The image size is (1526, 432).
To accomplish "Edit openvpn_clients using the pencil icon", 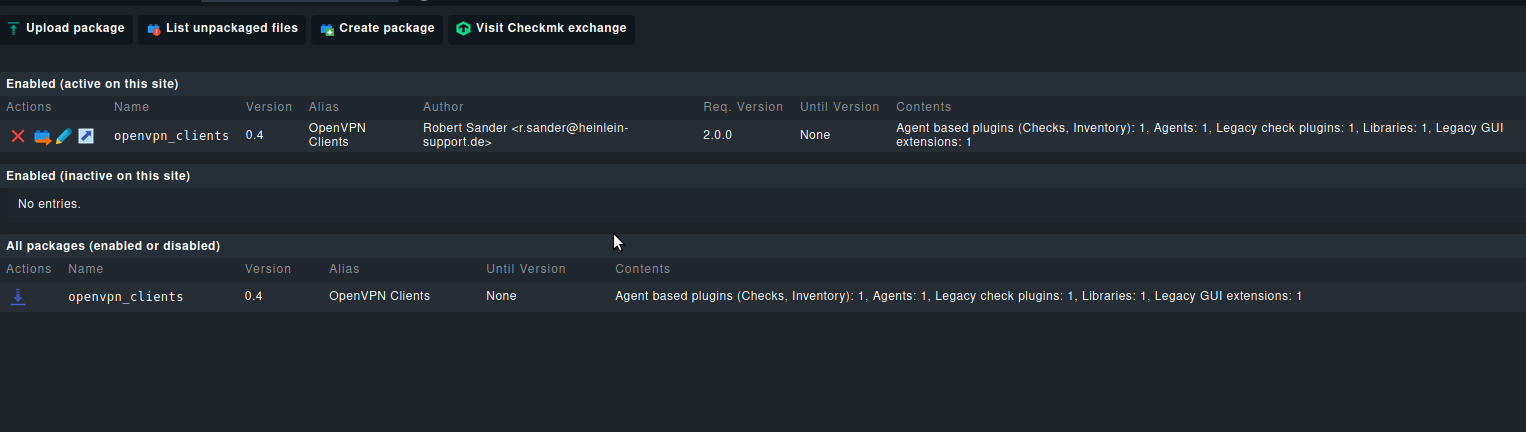I will click(x=64, y=136).
